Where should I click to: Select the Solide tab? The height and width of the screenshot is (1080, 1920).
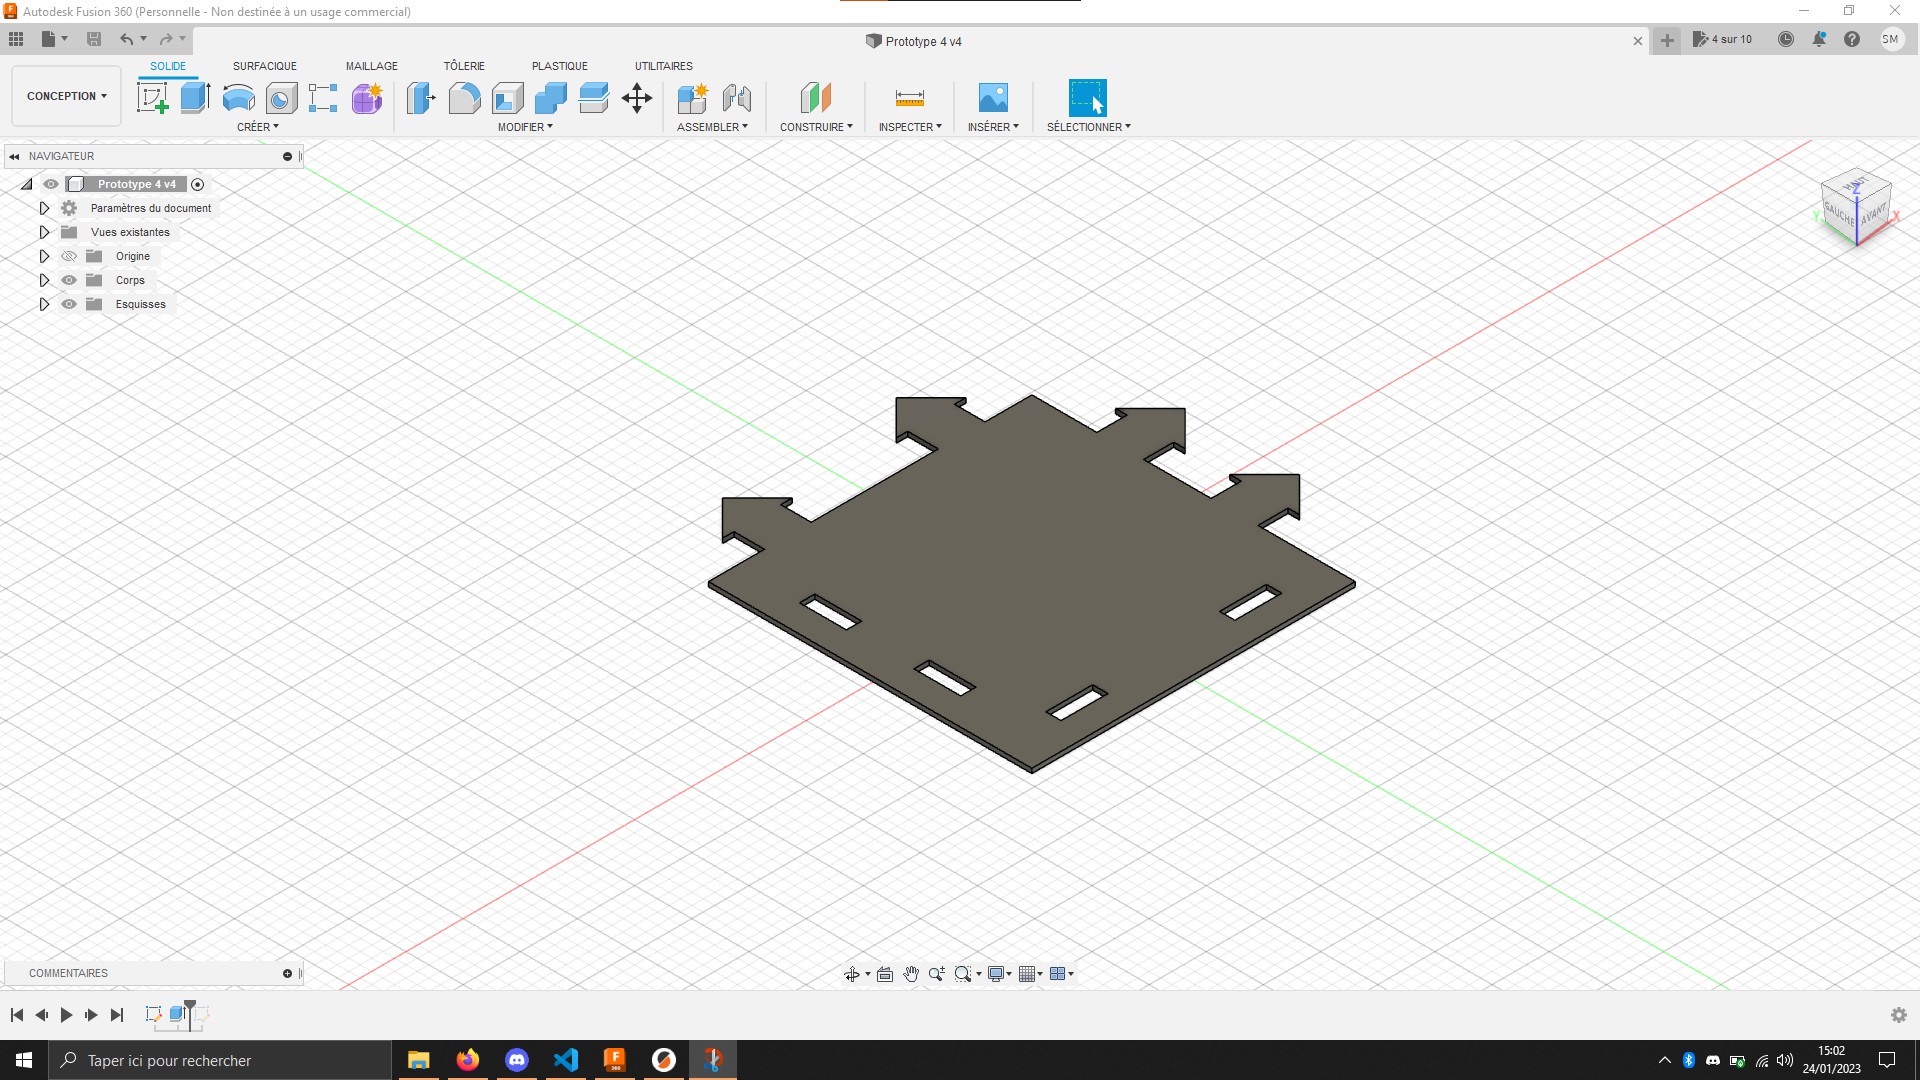tap(168, 66)
